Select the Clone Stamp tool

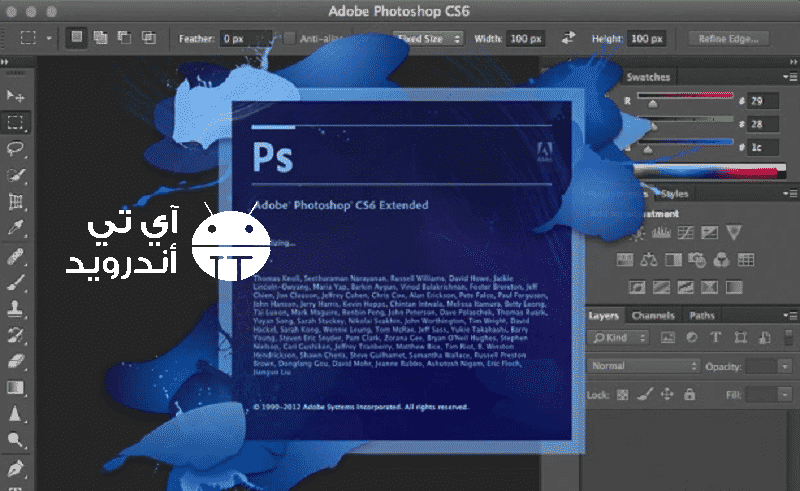click(15, 308)
